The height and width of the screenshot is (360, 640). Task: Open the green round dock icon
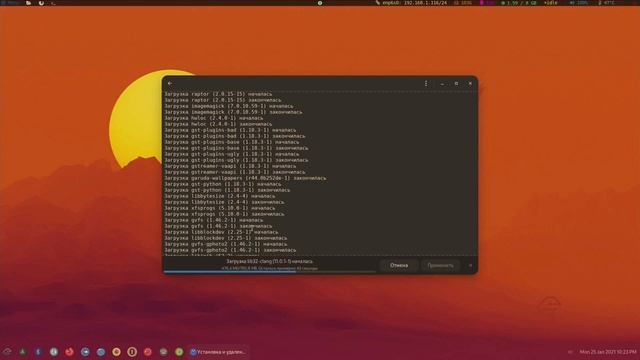[179, 351]
